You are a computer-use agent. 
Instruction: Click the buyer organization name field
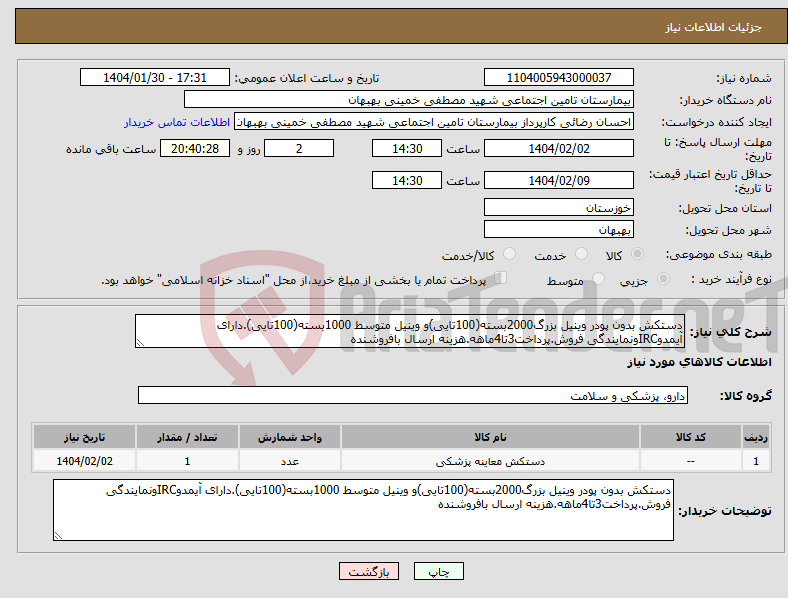pos(409,99)
